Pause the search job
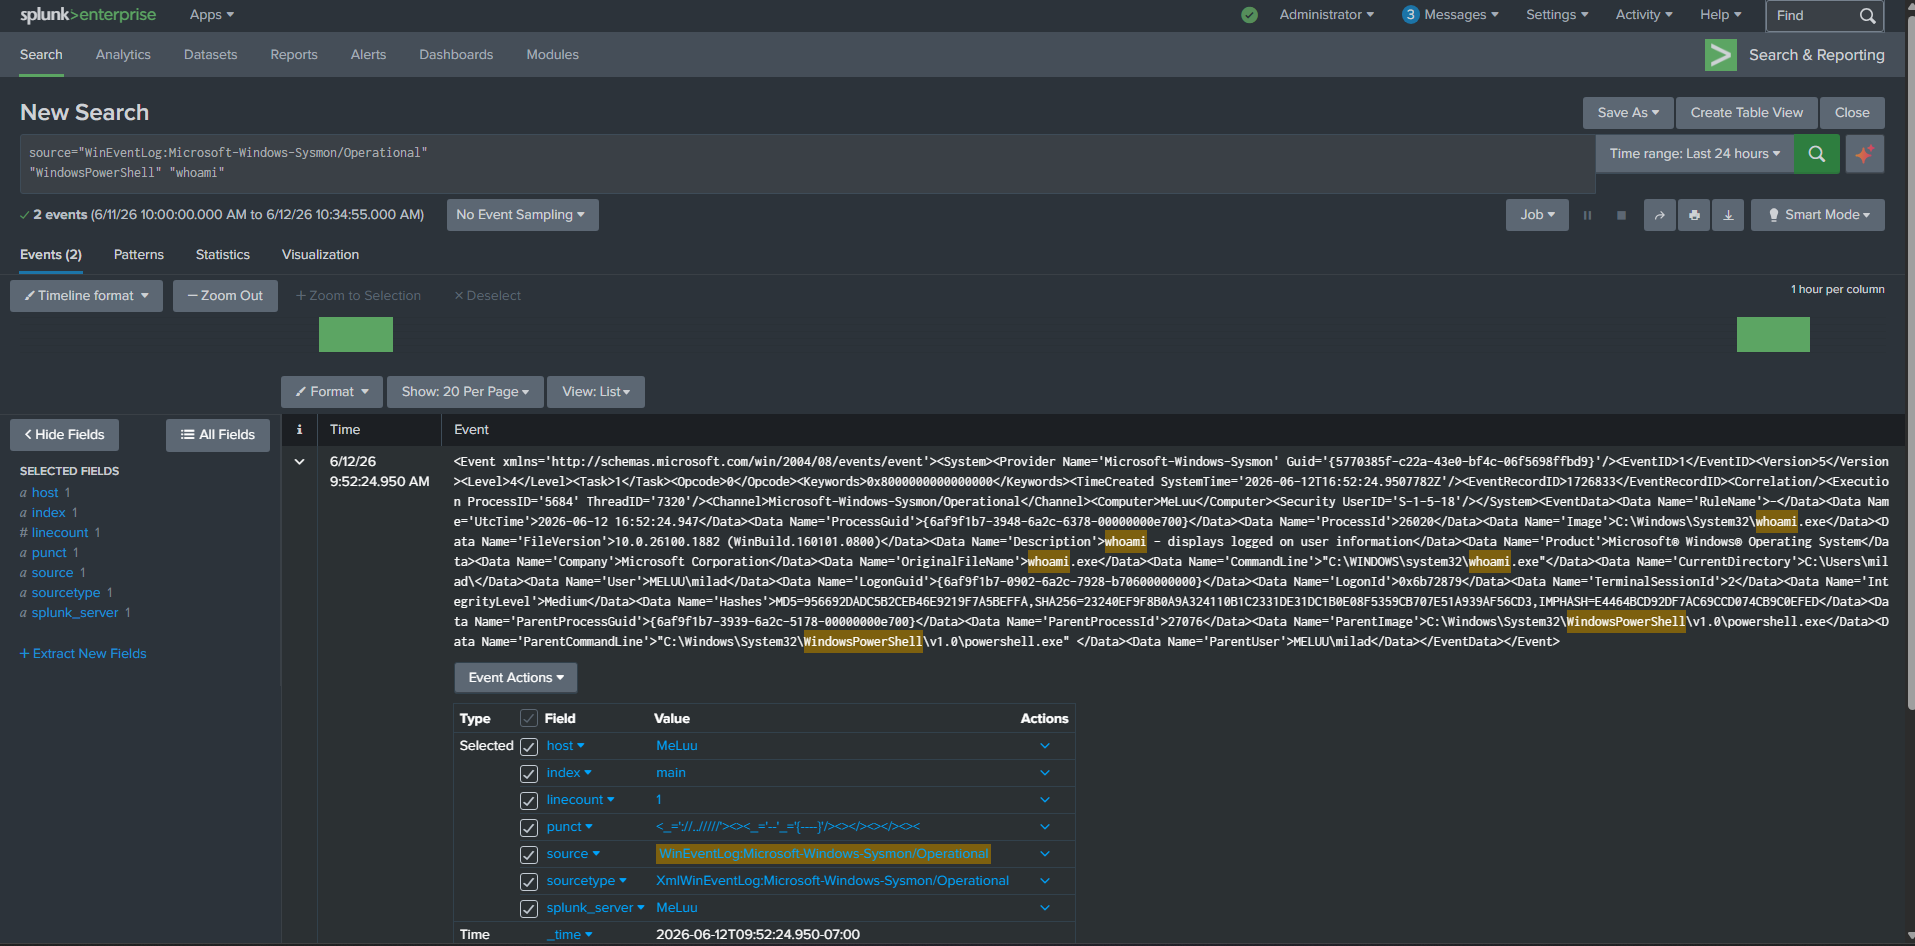Viewport: 1915px width, 946px height. coord(1587,215)
